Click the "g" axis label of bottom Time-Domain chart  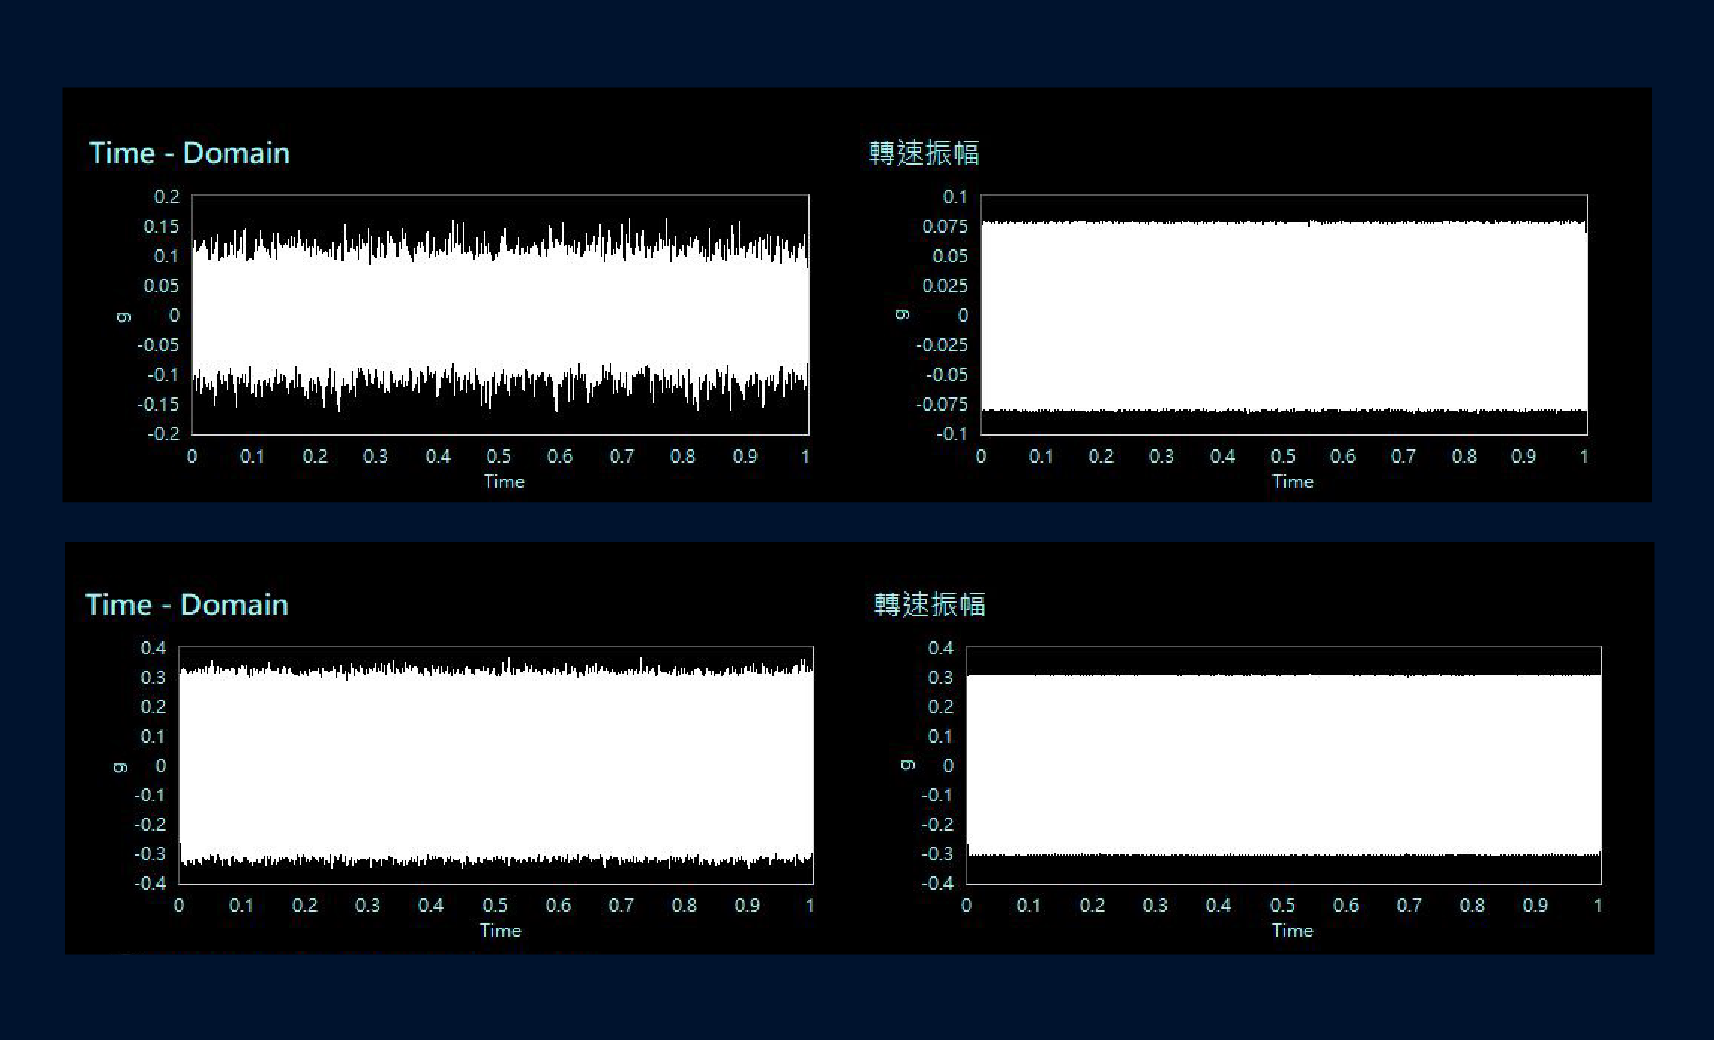coord(120,767)
